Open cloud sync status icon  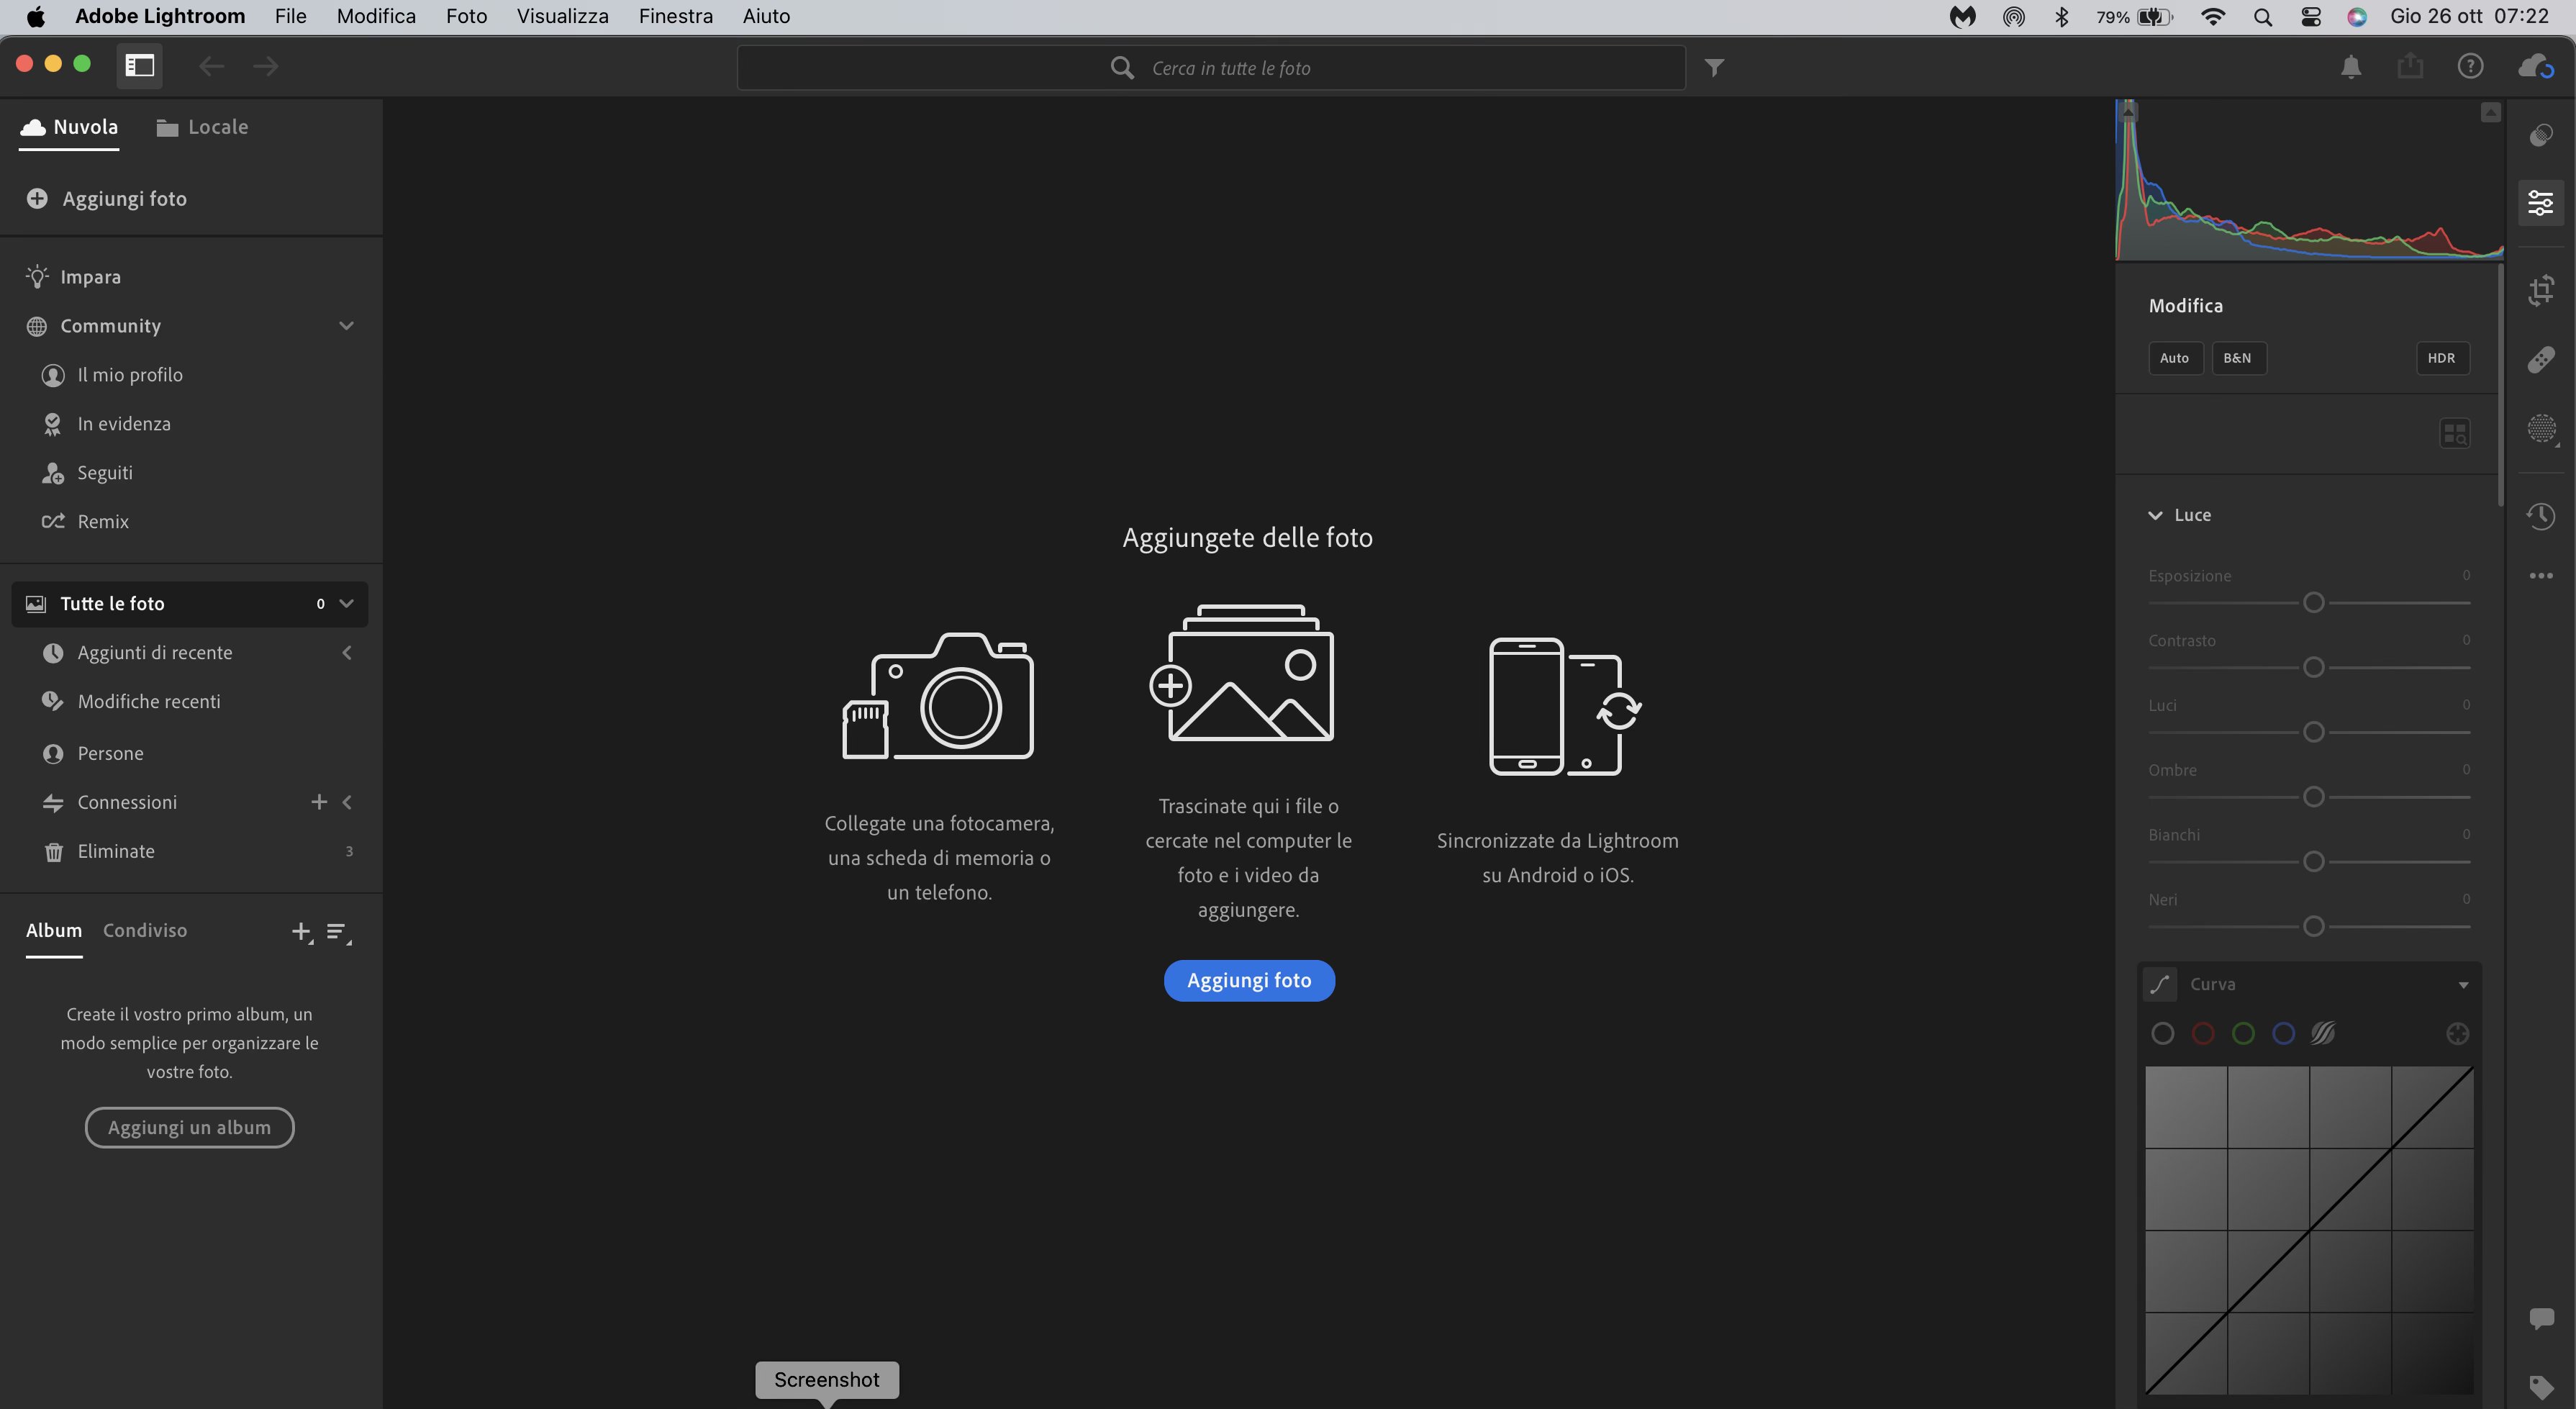click(x=2536, y=67)
